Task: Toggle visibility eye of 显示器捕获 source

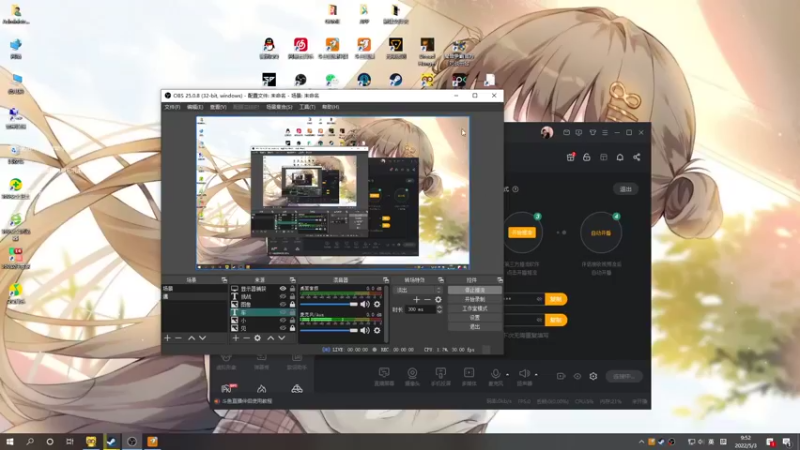Action: click(x=283, y=289)
